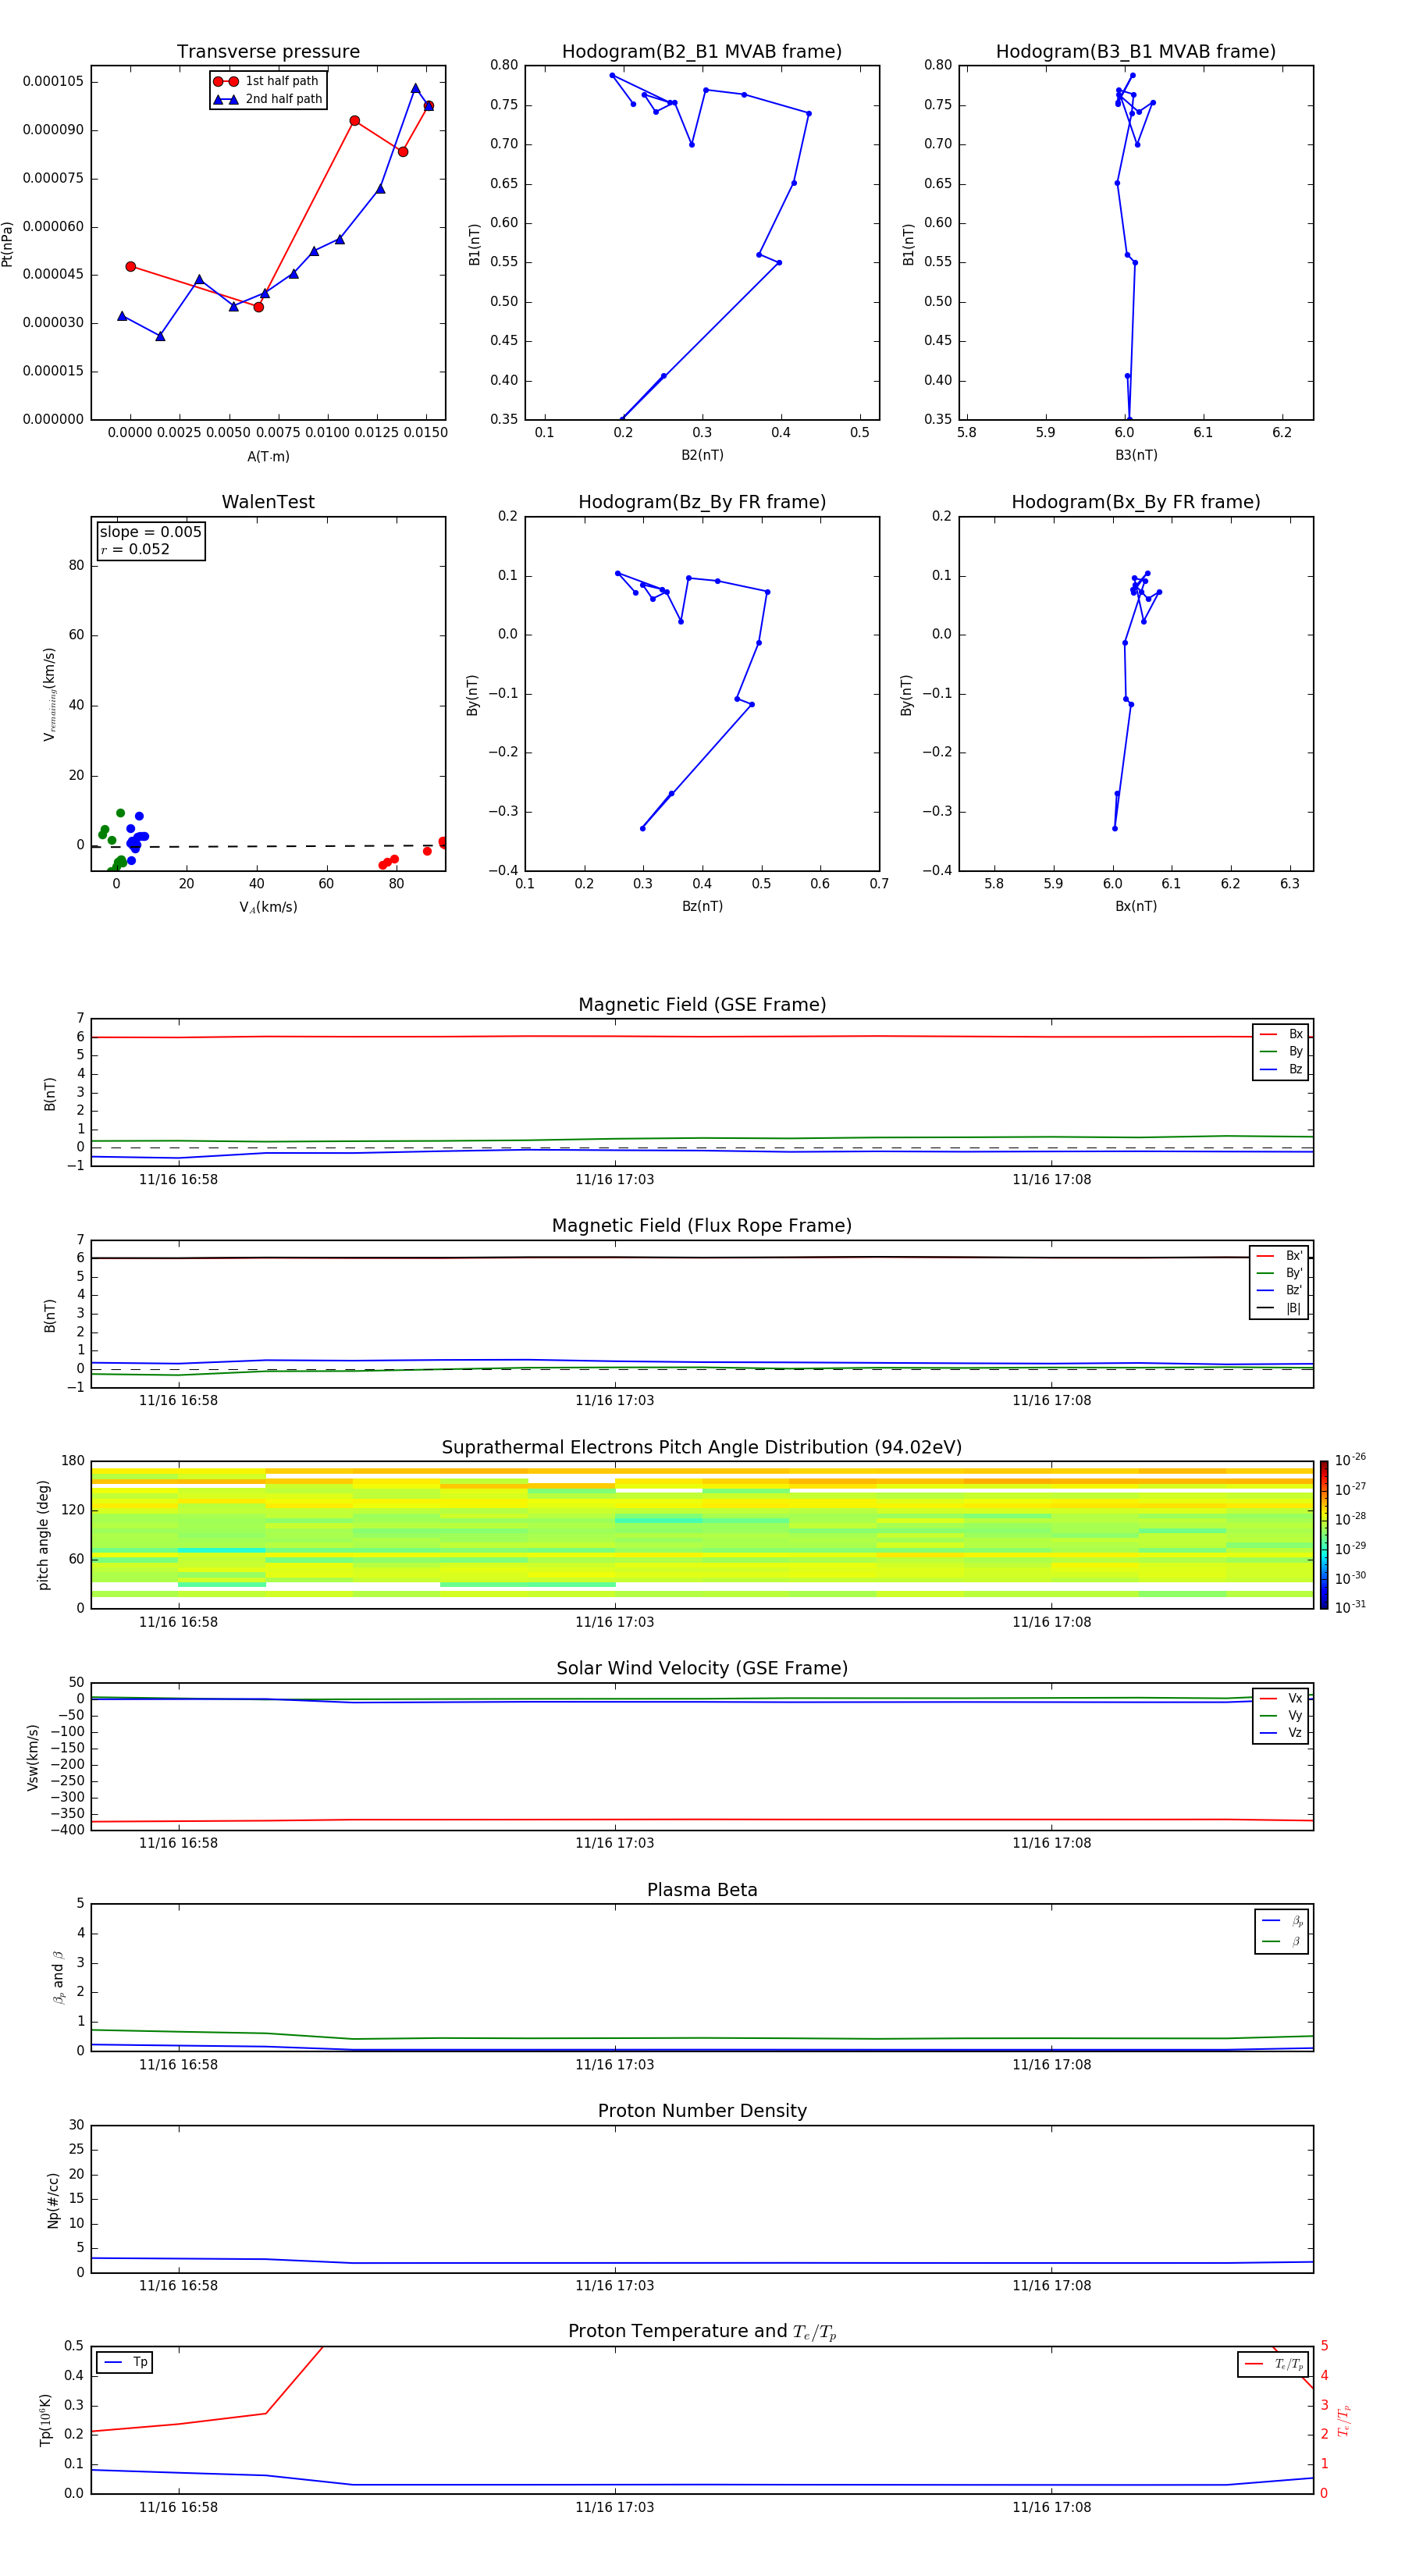Click '11/16 17:03' tick under GSE magnetic field plot
The width and height of the screenshot is (1405, 2576).
coord(614,1179)
